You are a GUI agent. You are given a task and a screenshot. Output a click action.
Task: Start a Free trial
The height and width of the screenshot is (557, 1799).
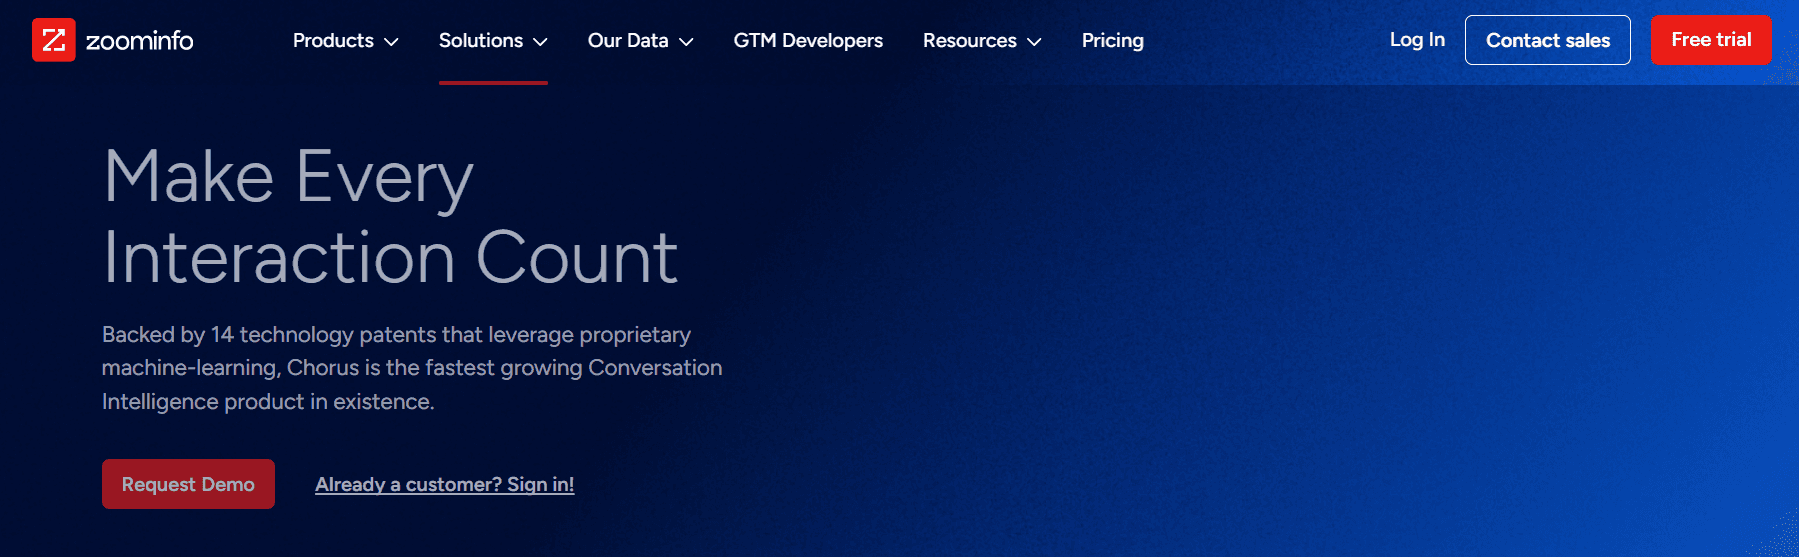[1711, 40]
